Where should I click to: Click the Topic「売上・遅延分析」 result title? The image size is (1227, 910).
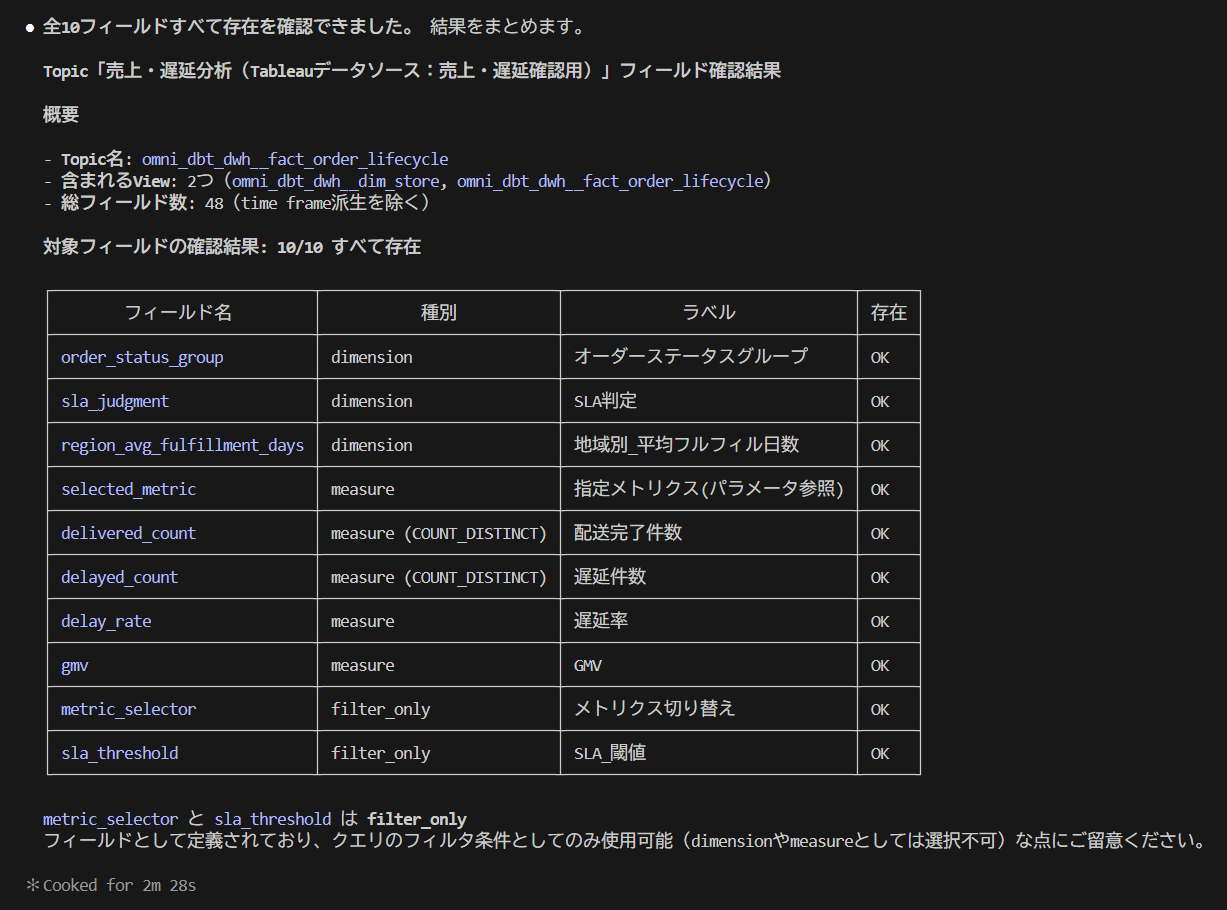(x=412, y=71)
